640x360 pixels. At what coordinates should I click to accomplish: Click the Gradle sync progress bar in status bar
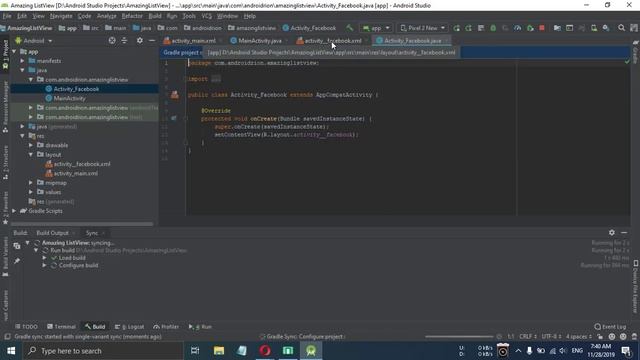click(458, 337)
